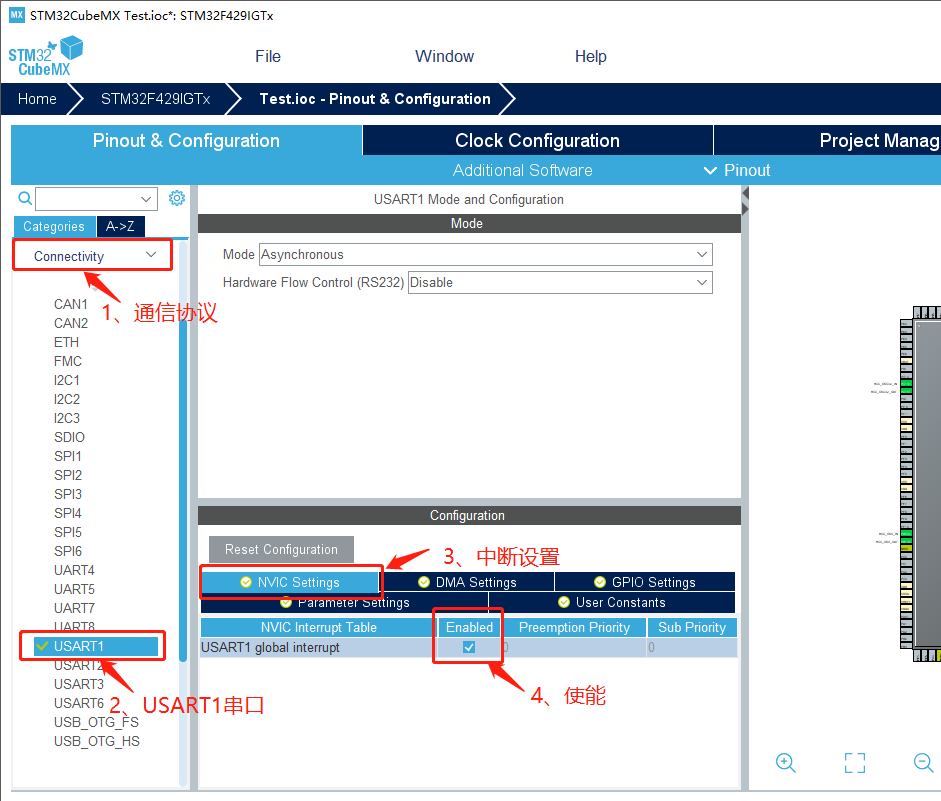Select I2C3 in the peripheral list

point(67,418)
